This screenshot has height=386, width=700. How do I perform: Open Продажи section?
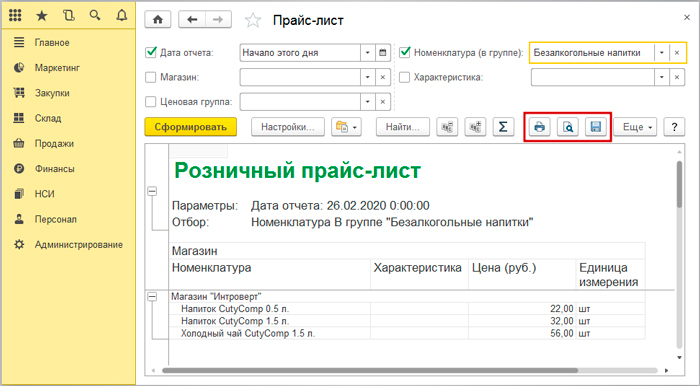tap(54, 144)
